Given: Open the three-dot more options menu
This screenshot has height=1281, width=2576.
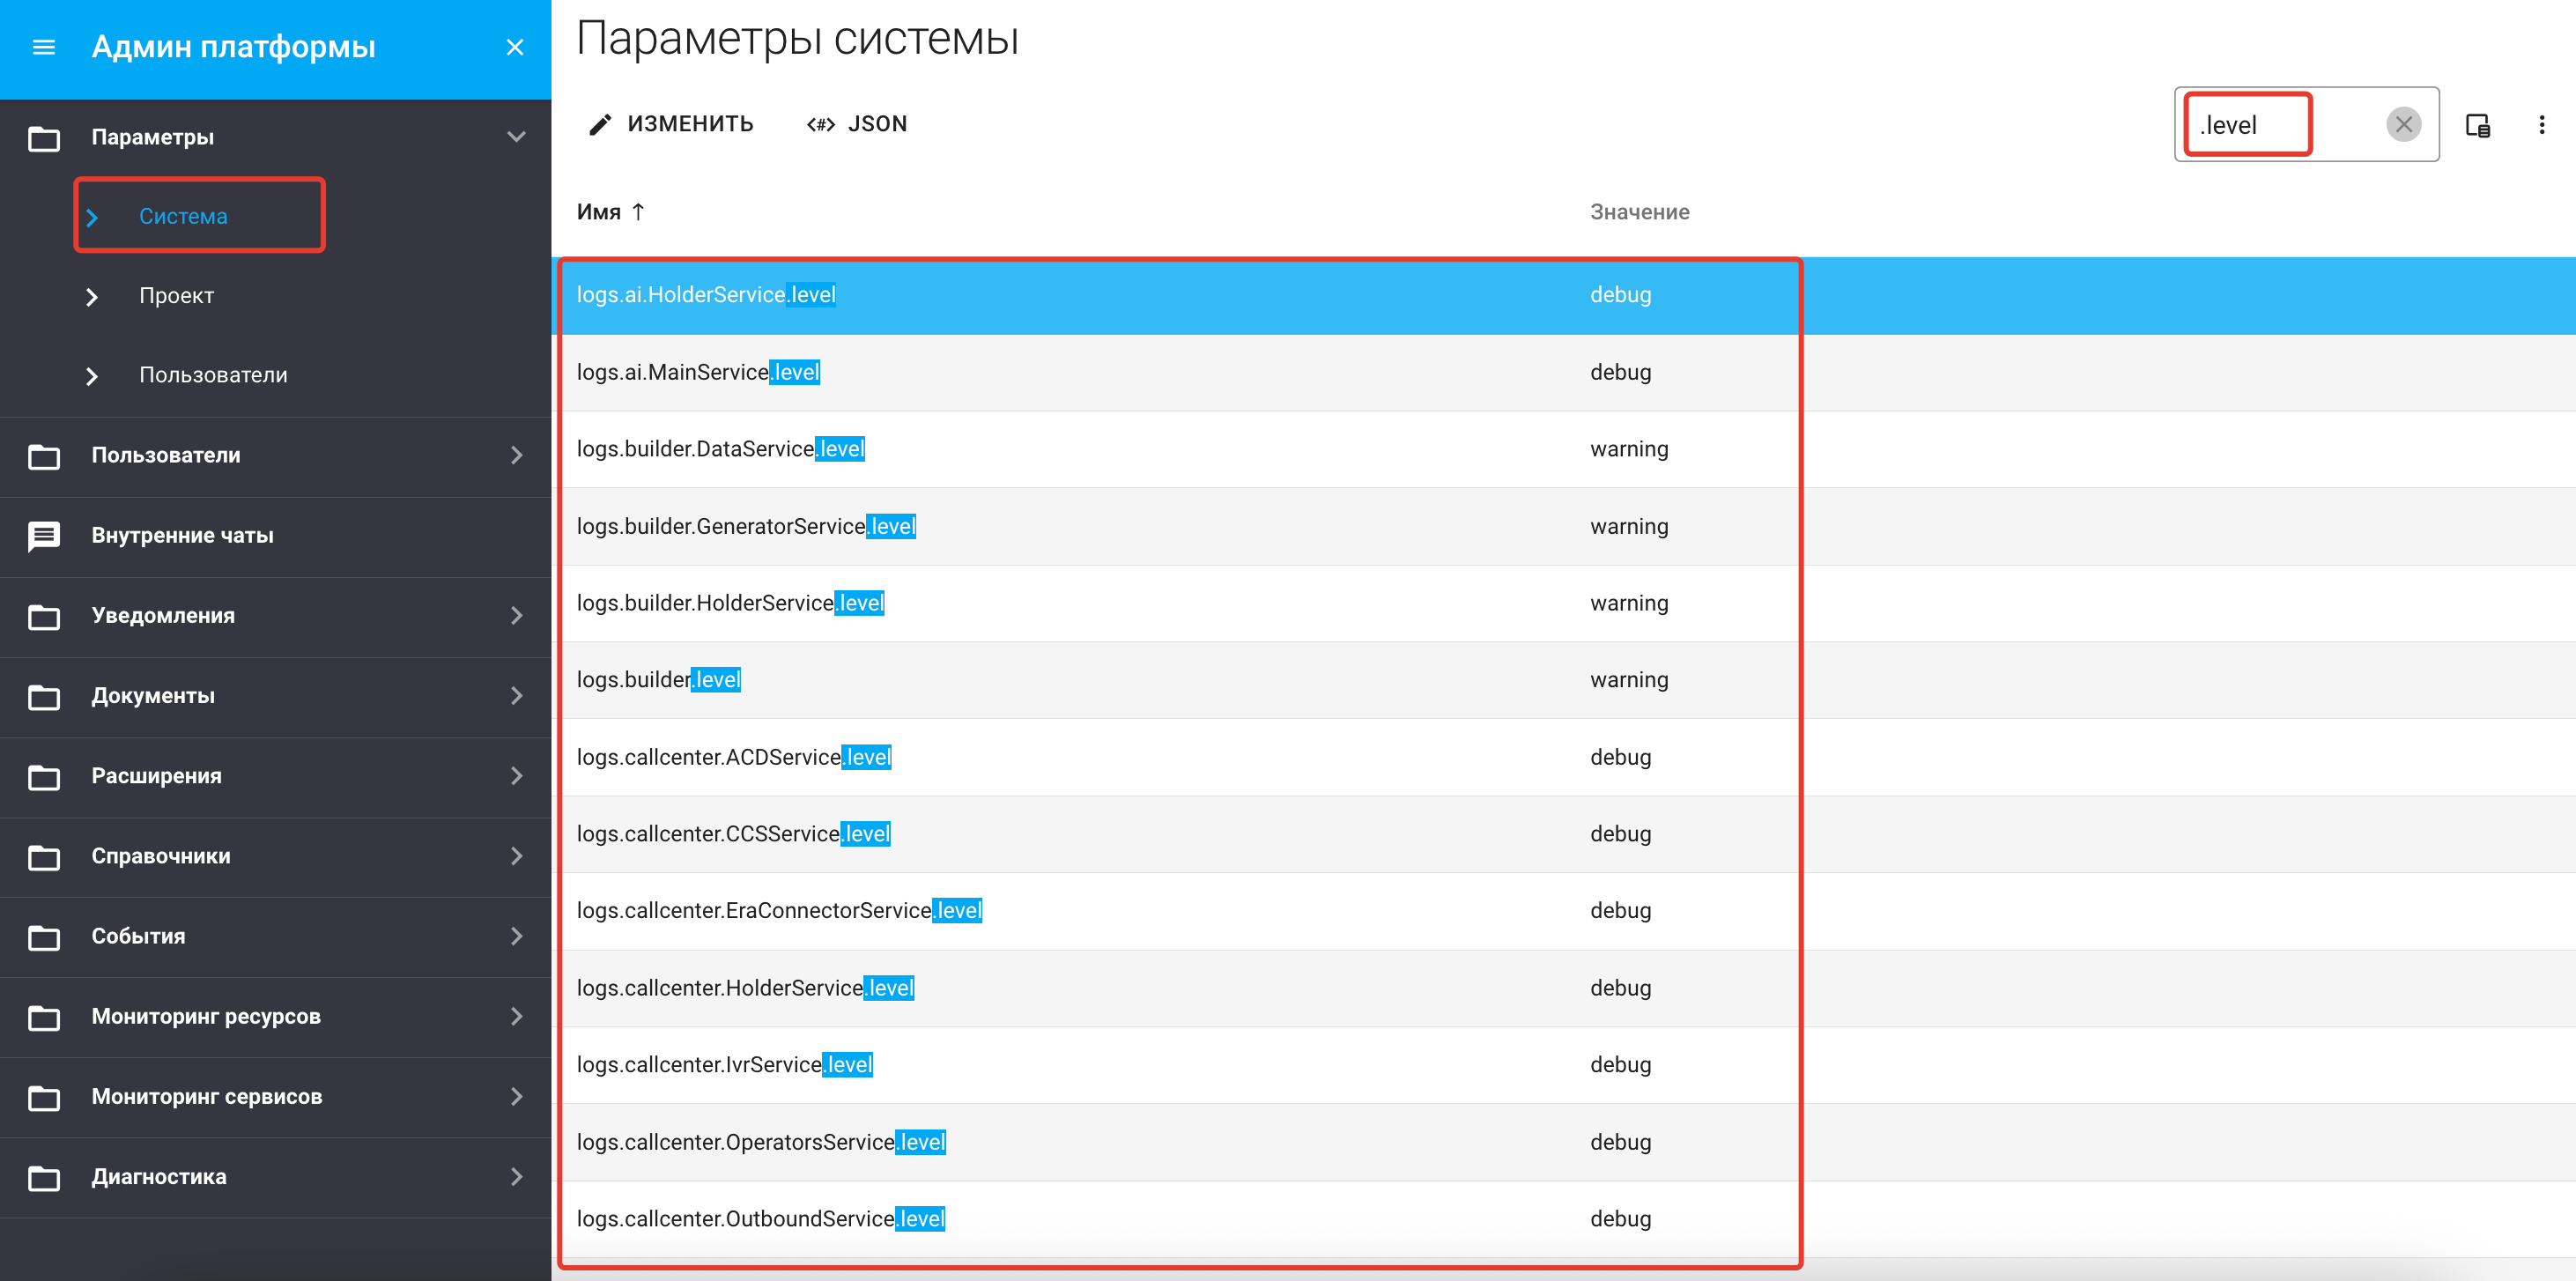Looking at the screenshot, I should (2541, 125).
